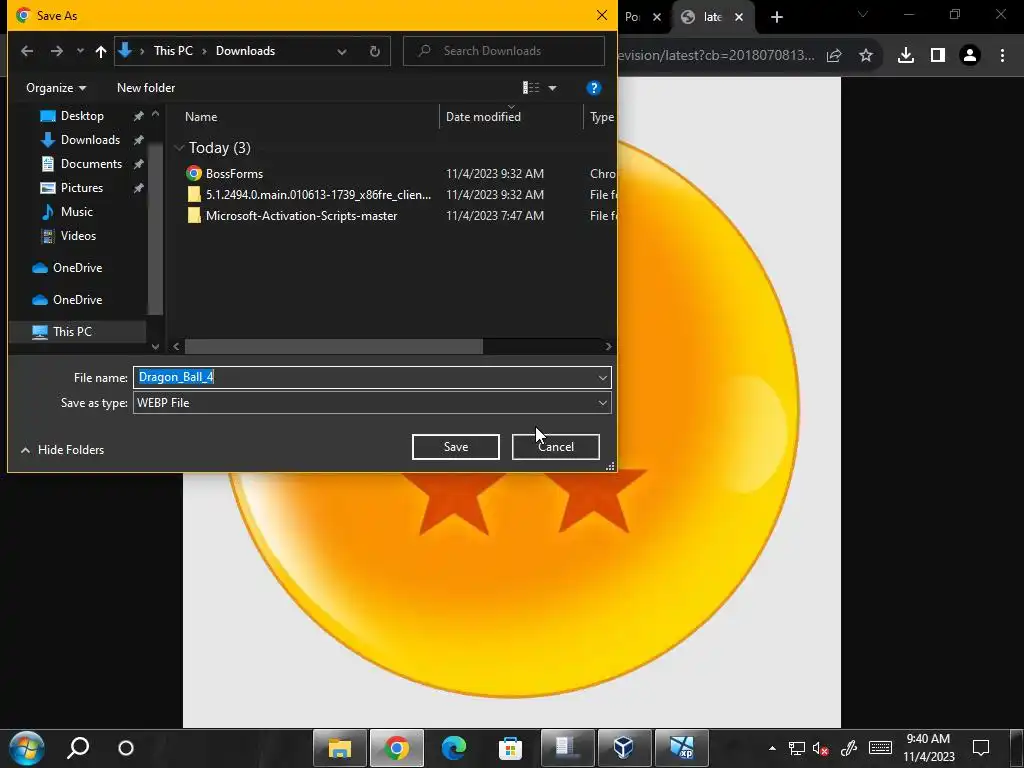
Task: Select the second OneDrive entry in navigation pane
Action: click(77, 300)
